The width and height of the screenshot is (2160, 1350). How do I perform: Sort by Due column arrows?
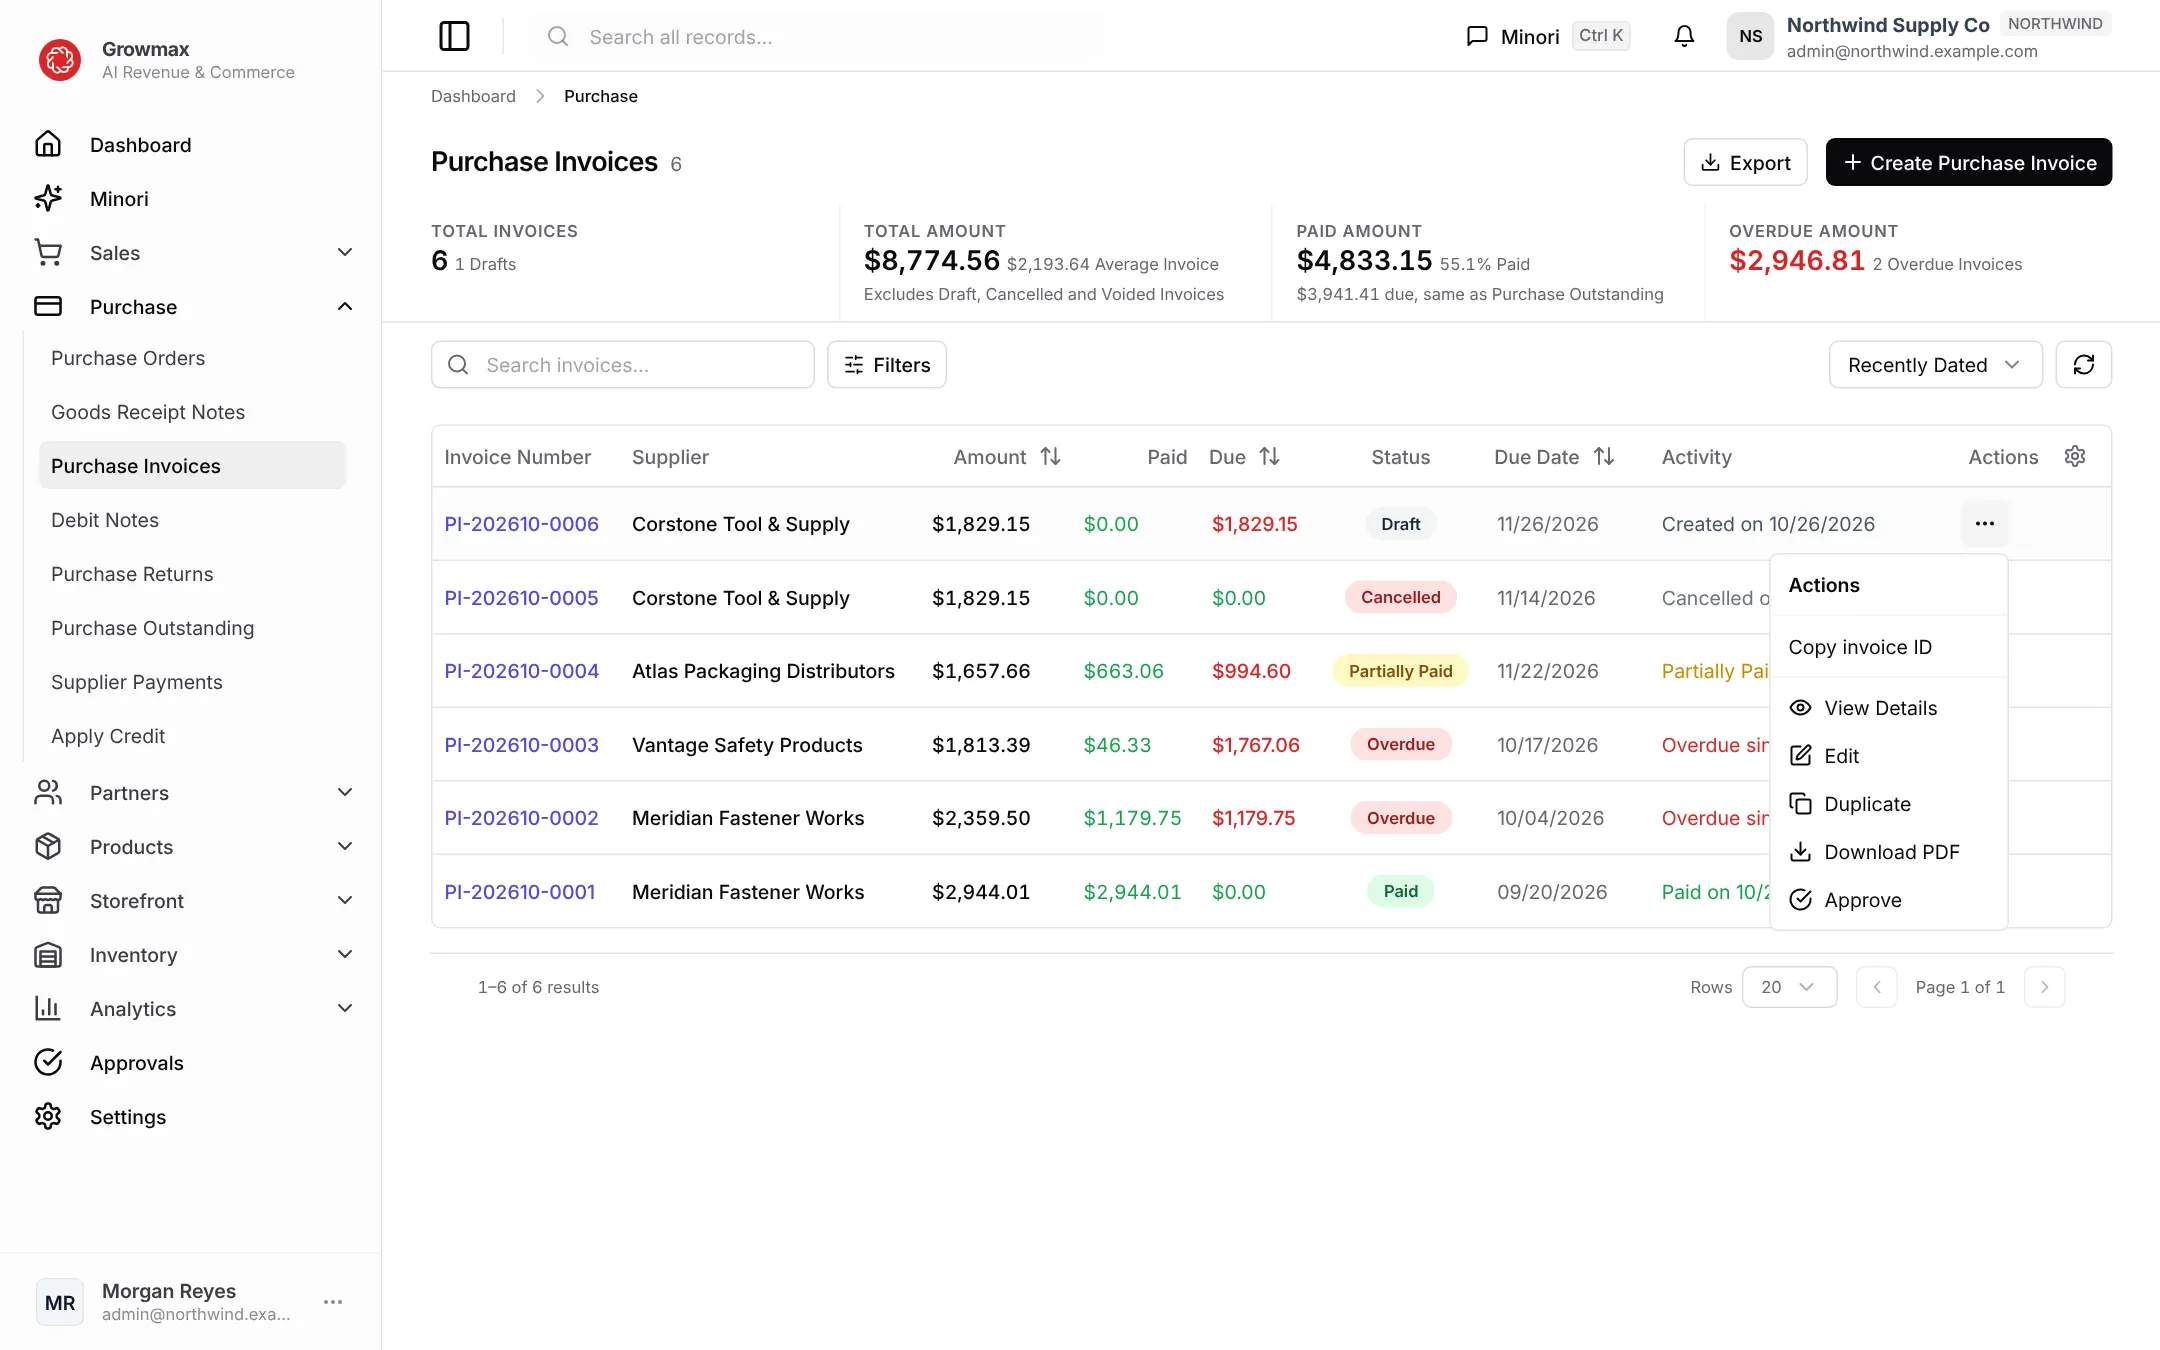[x=1269, y=456]
